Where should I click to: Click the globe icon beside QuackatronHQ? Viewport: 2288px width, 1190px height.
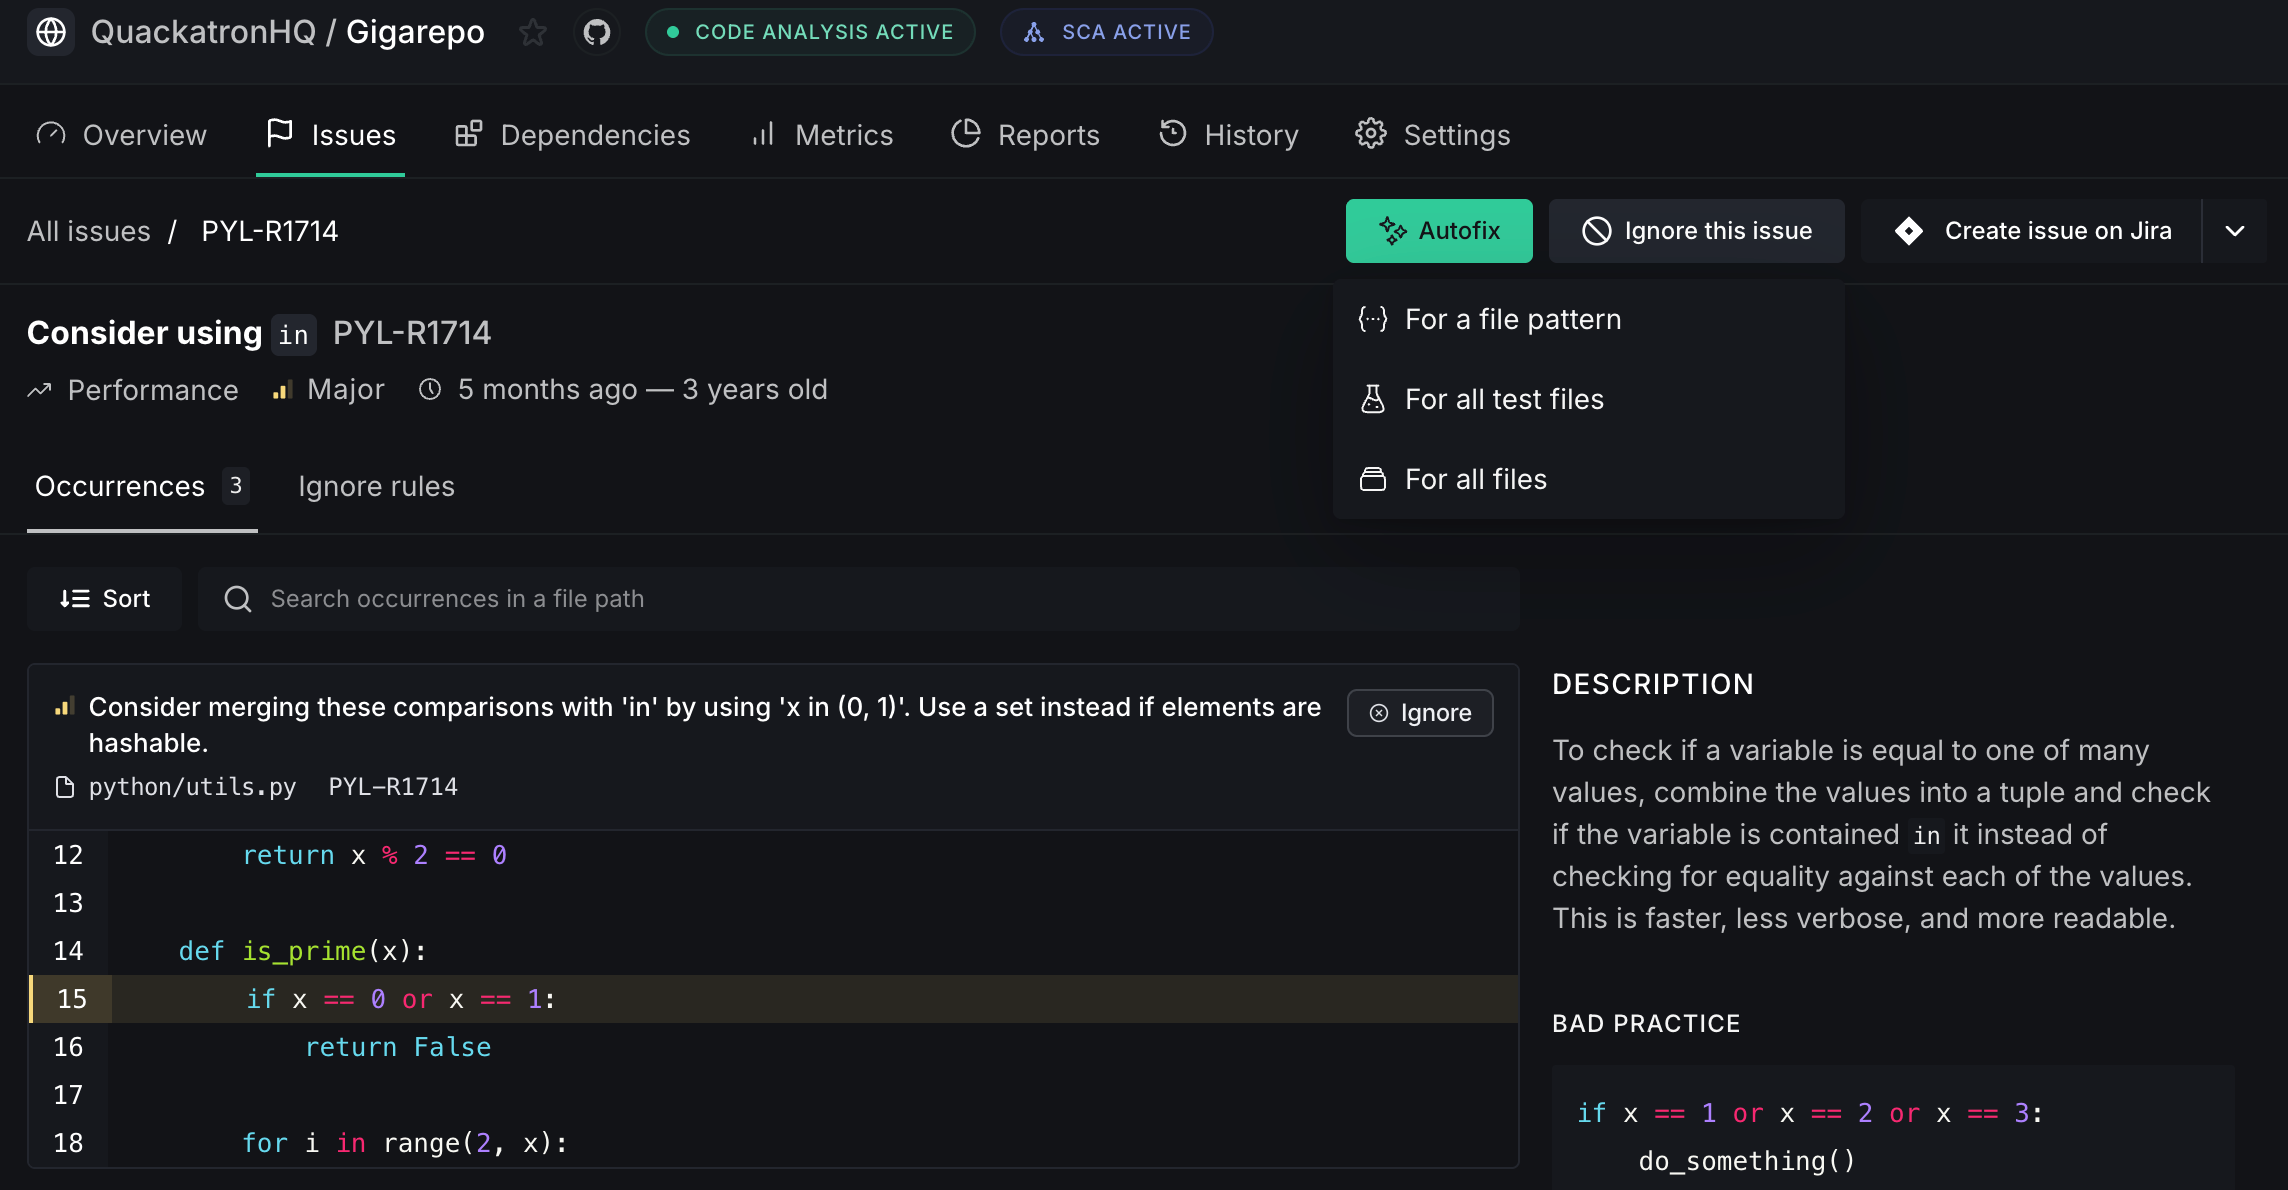pos(51,32)
